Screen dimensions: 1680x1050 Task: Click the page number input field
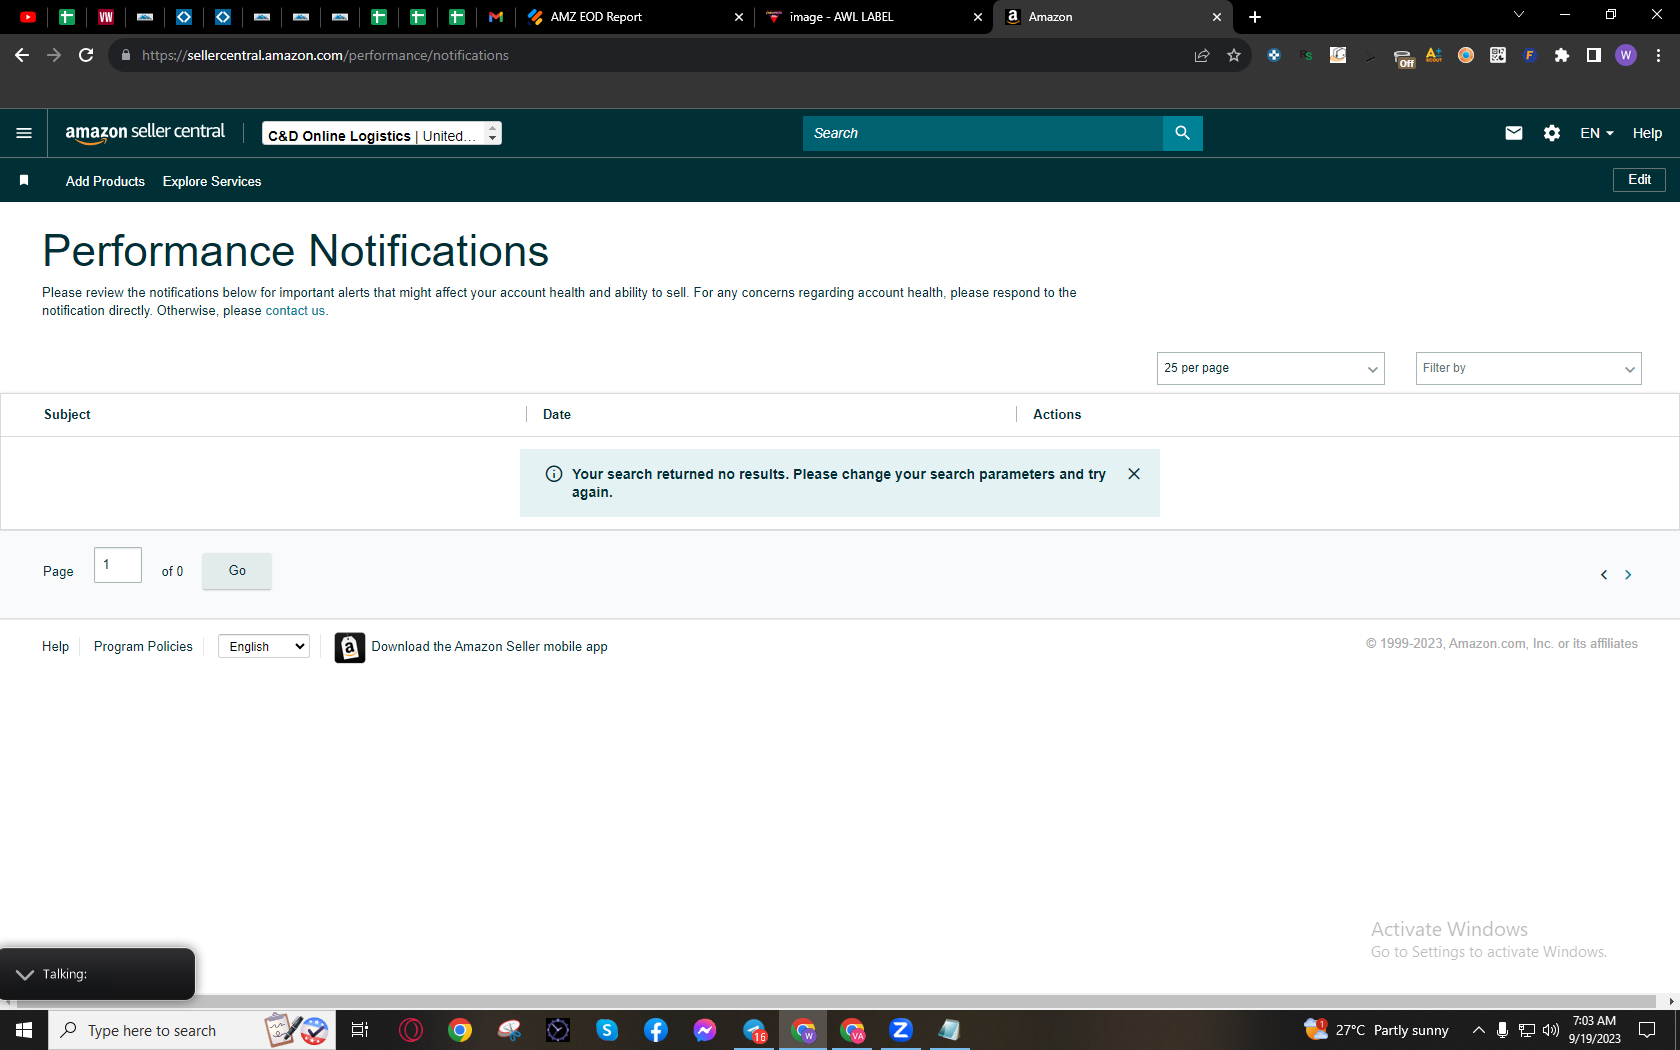click(x=118, y=565)
